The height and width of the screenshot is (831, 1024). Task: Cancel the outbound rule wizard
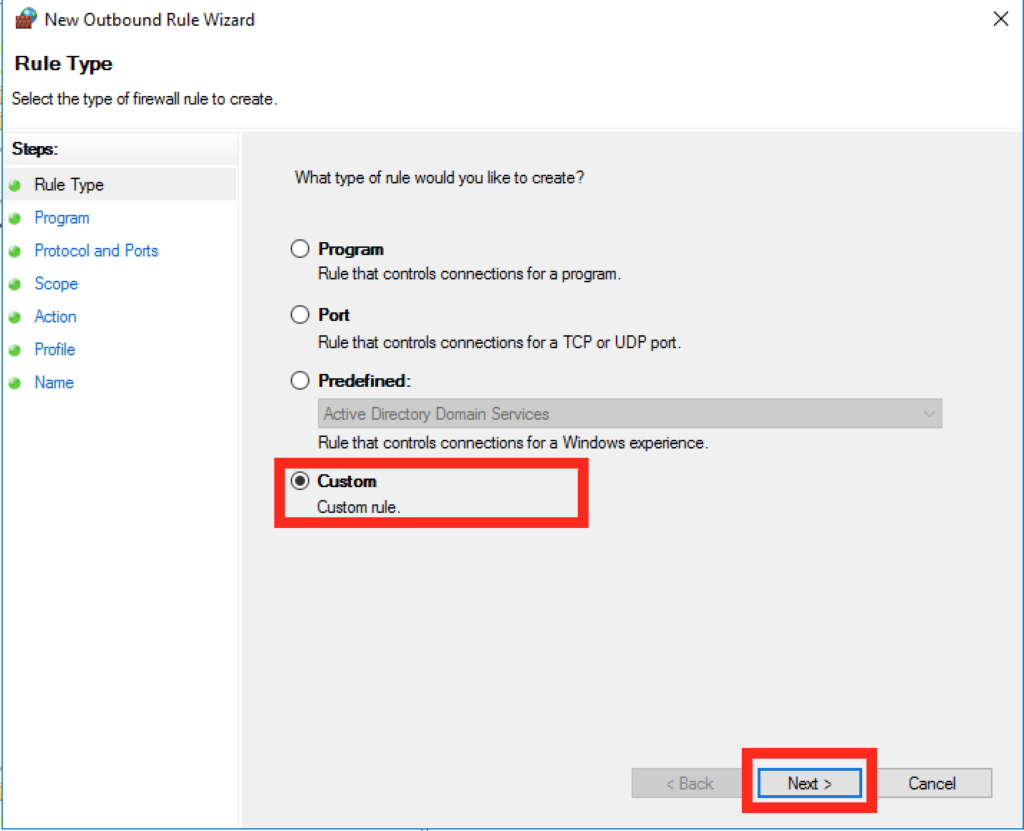click(932, 783)
